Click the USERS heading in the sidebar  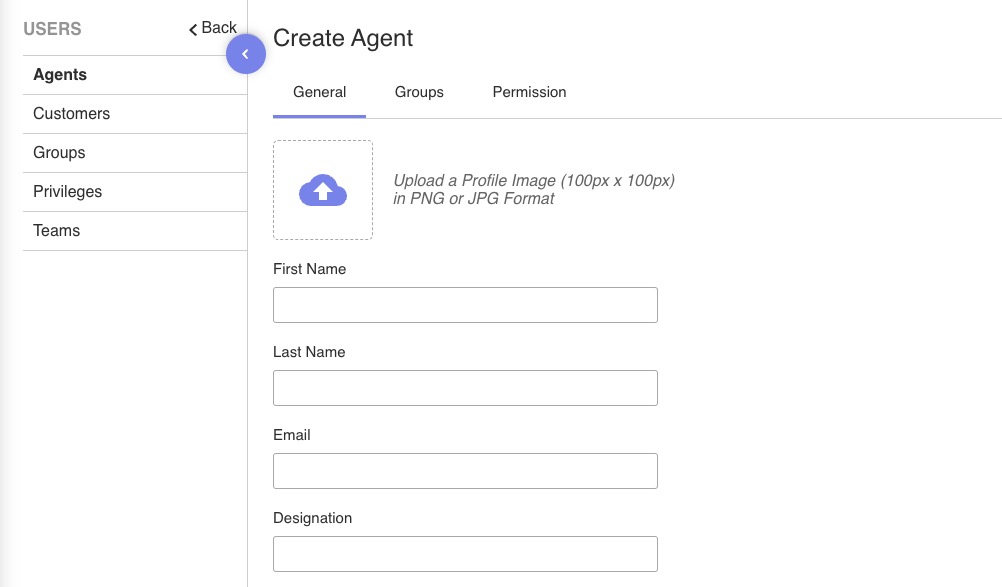(52, 29)
